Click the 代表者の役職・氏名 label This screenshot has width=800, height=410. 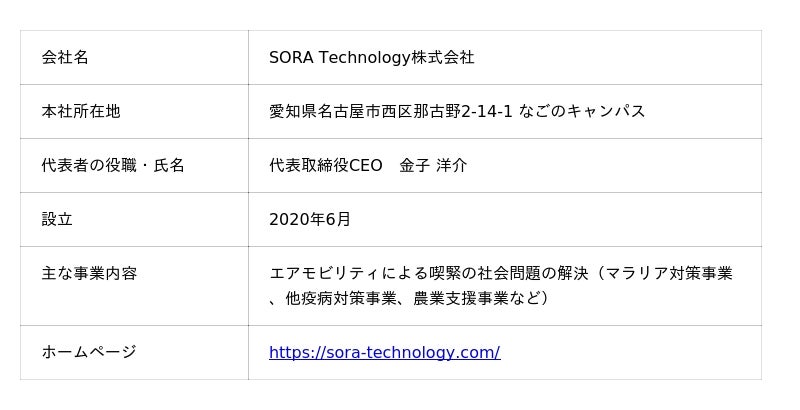coord(113,165)
